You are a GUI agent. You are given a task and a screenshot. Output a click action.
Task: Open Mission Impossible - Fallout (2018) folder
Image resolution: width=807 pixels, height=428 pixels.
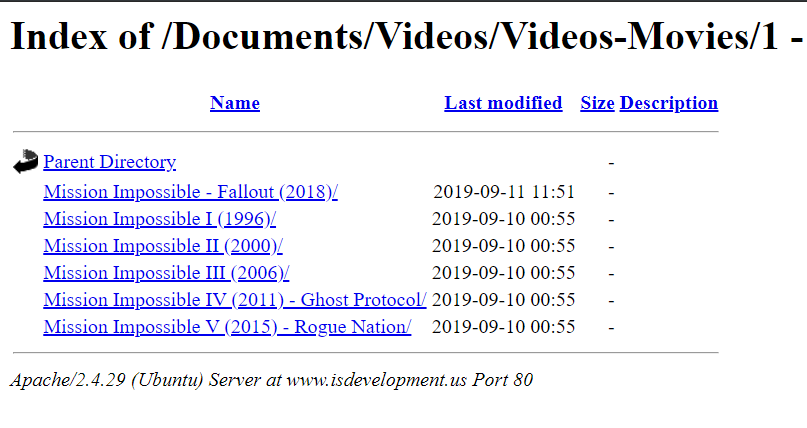[190, 192]
